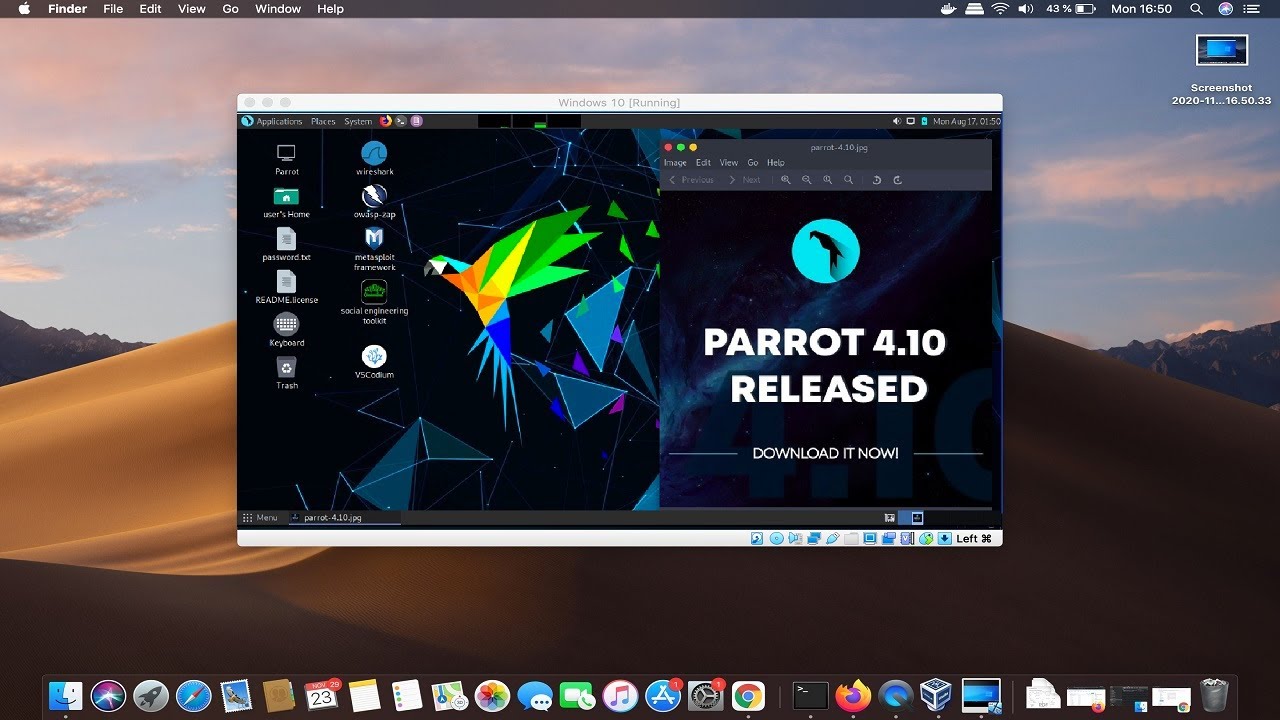The height and width of the screenshot is (720, 1280).
Task: Open VirtualBox from the Dock
Action: coord(935,695)
